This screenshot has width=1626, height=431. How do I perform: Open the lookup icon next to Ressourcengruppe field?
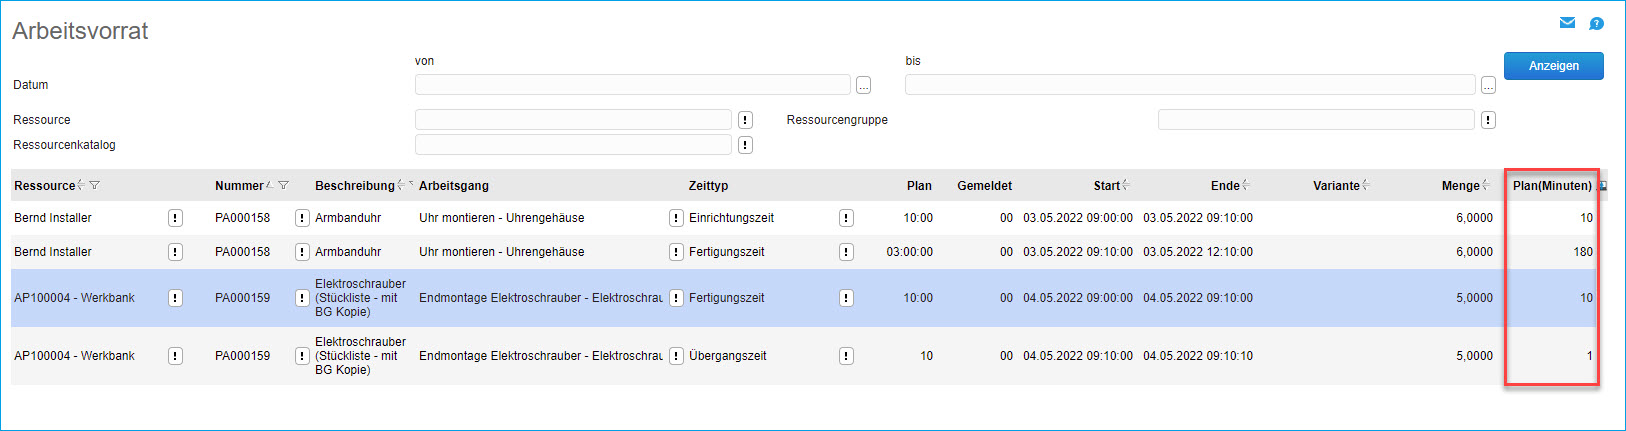(x=1488, y=120)
